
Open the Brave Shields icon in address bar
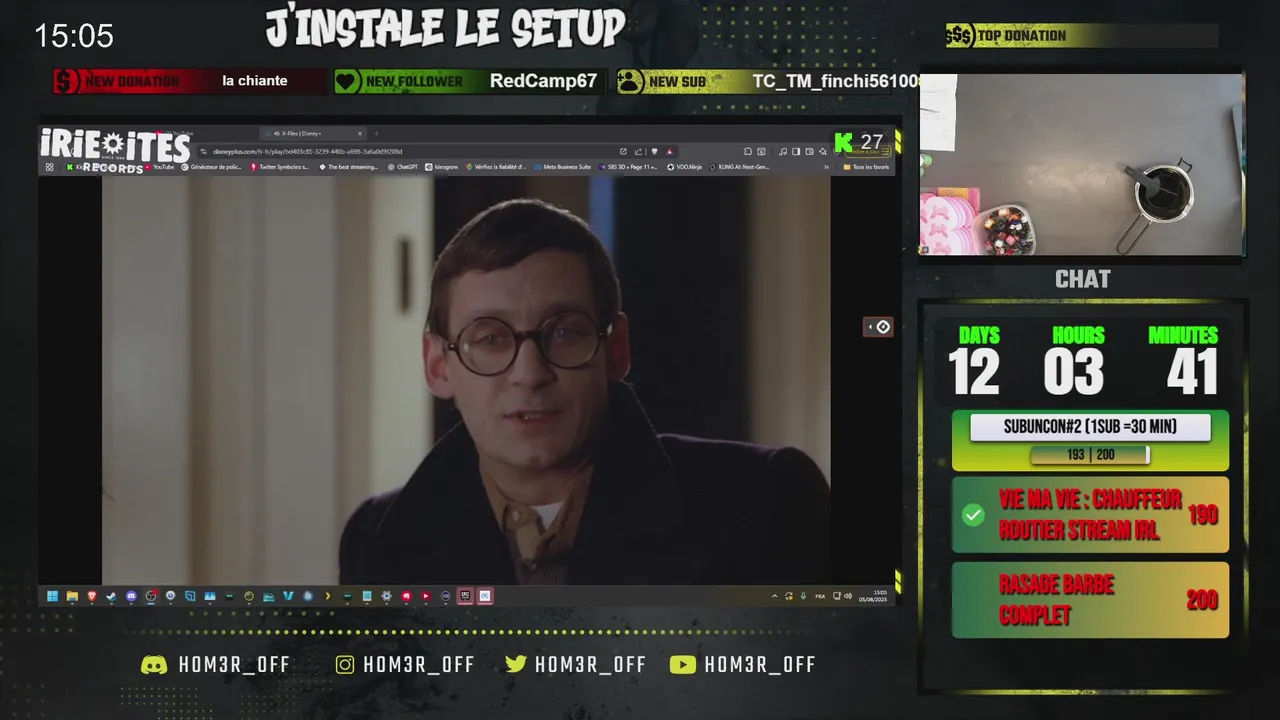(x=654, y=152)
